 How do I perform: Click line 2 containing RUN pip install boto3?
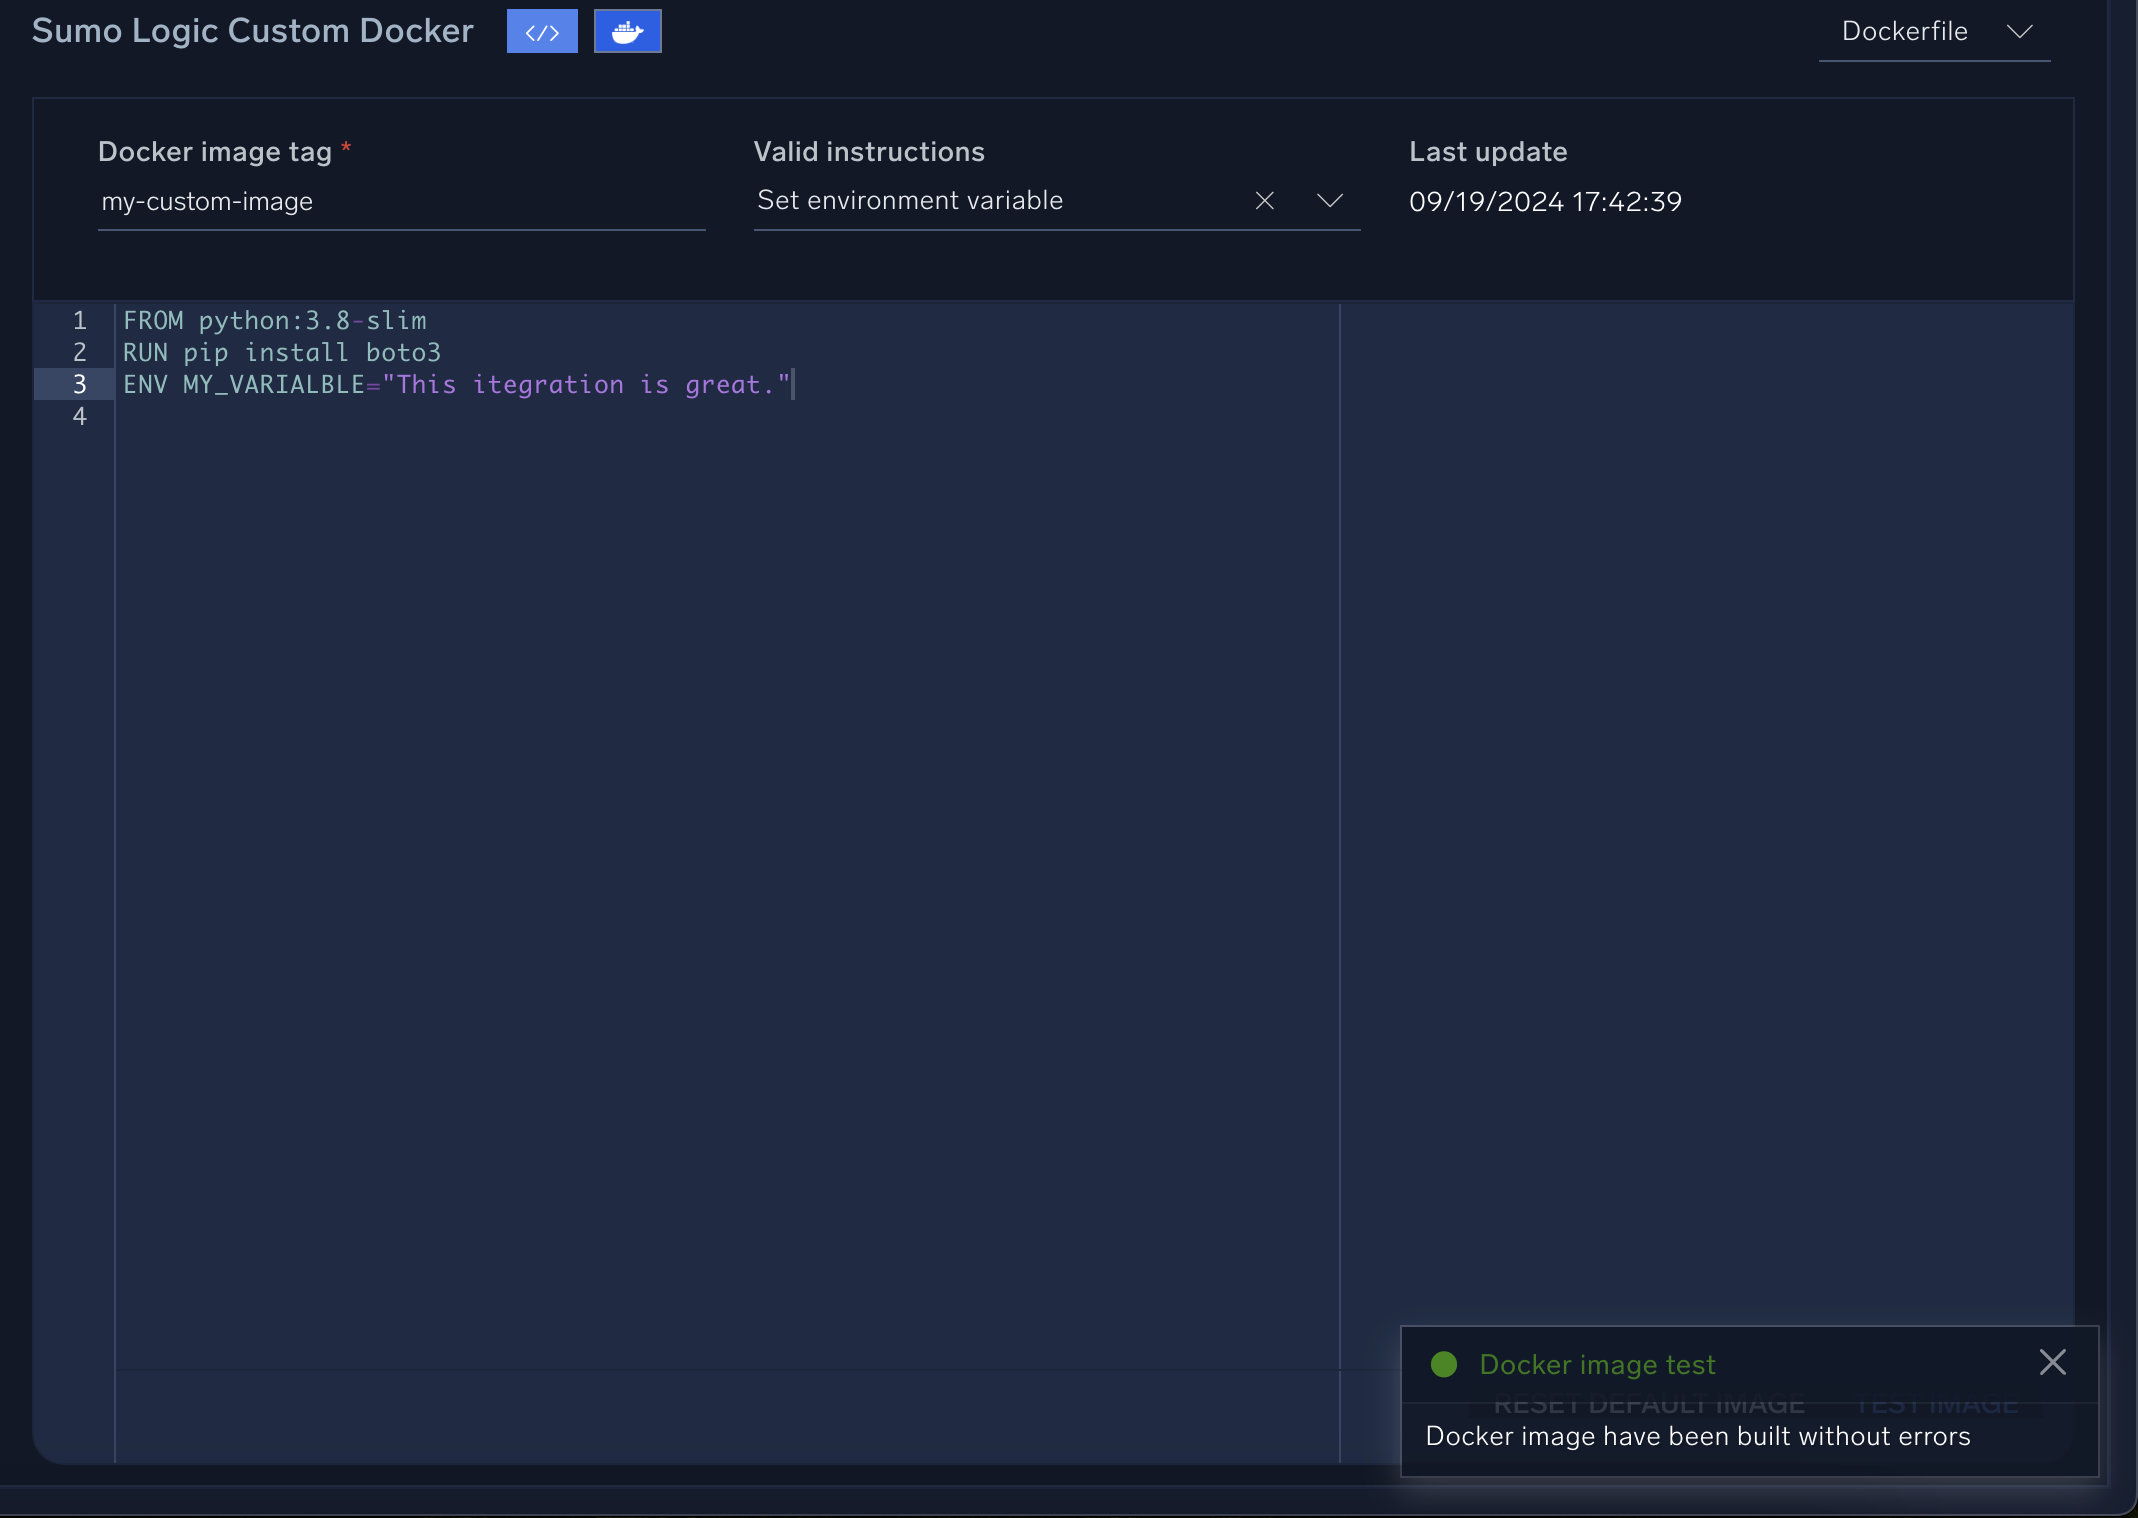[x=281, y=352]
